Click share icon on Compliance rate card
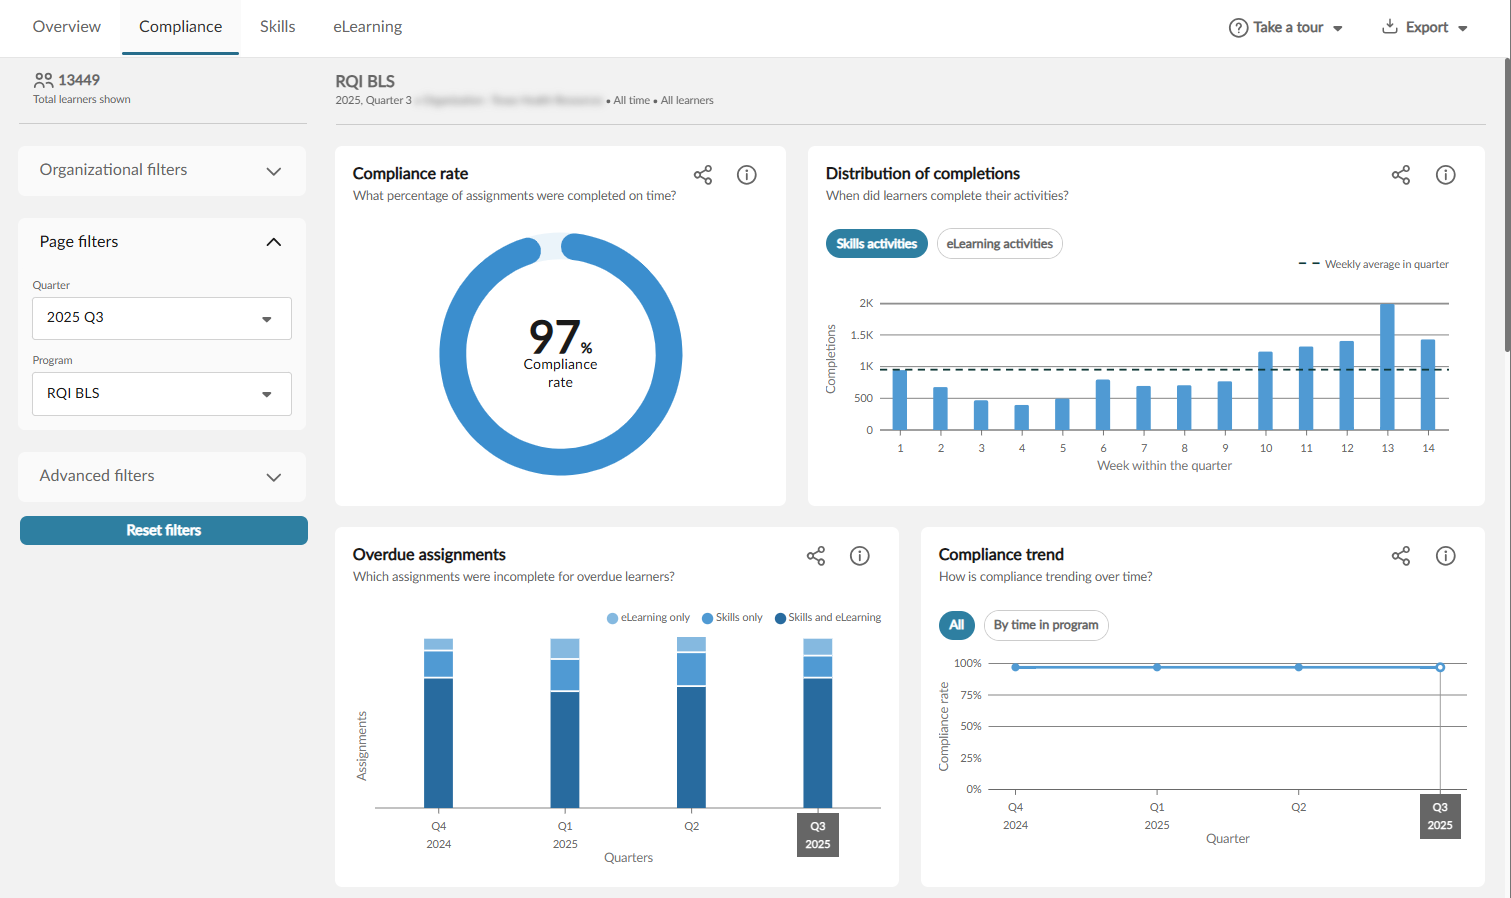Viewport: 1511px width, 898px height. (703, 175)
